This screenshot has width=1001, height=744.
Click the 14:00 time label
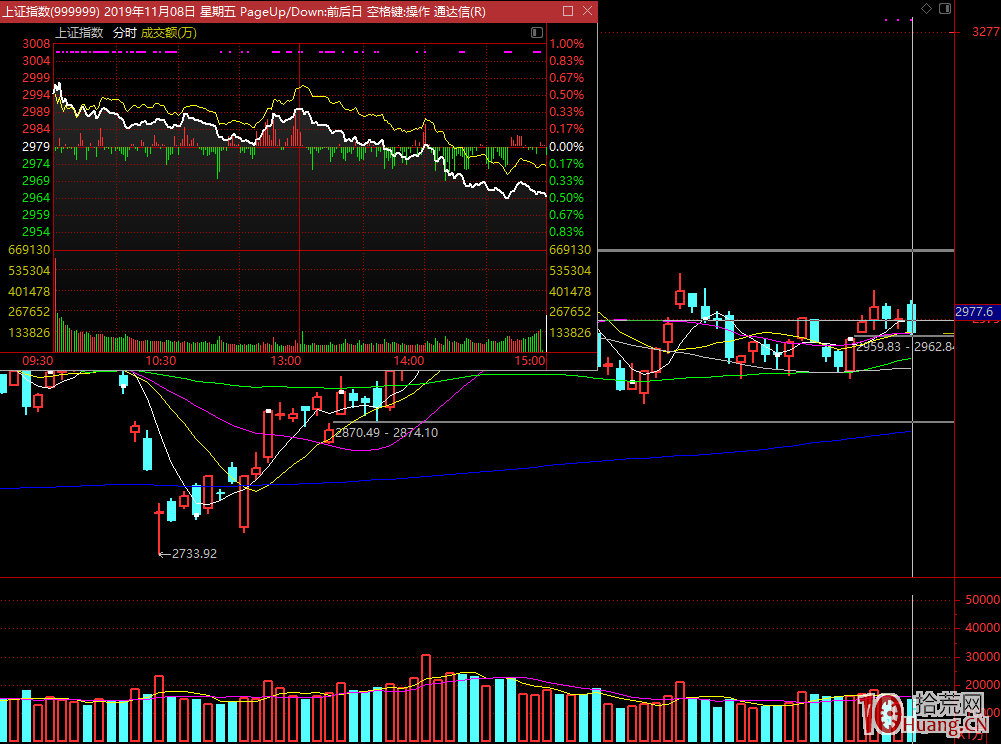coord(409,361)
